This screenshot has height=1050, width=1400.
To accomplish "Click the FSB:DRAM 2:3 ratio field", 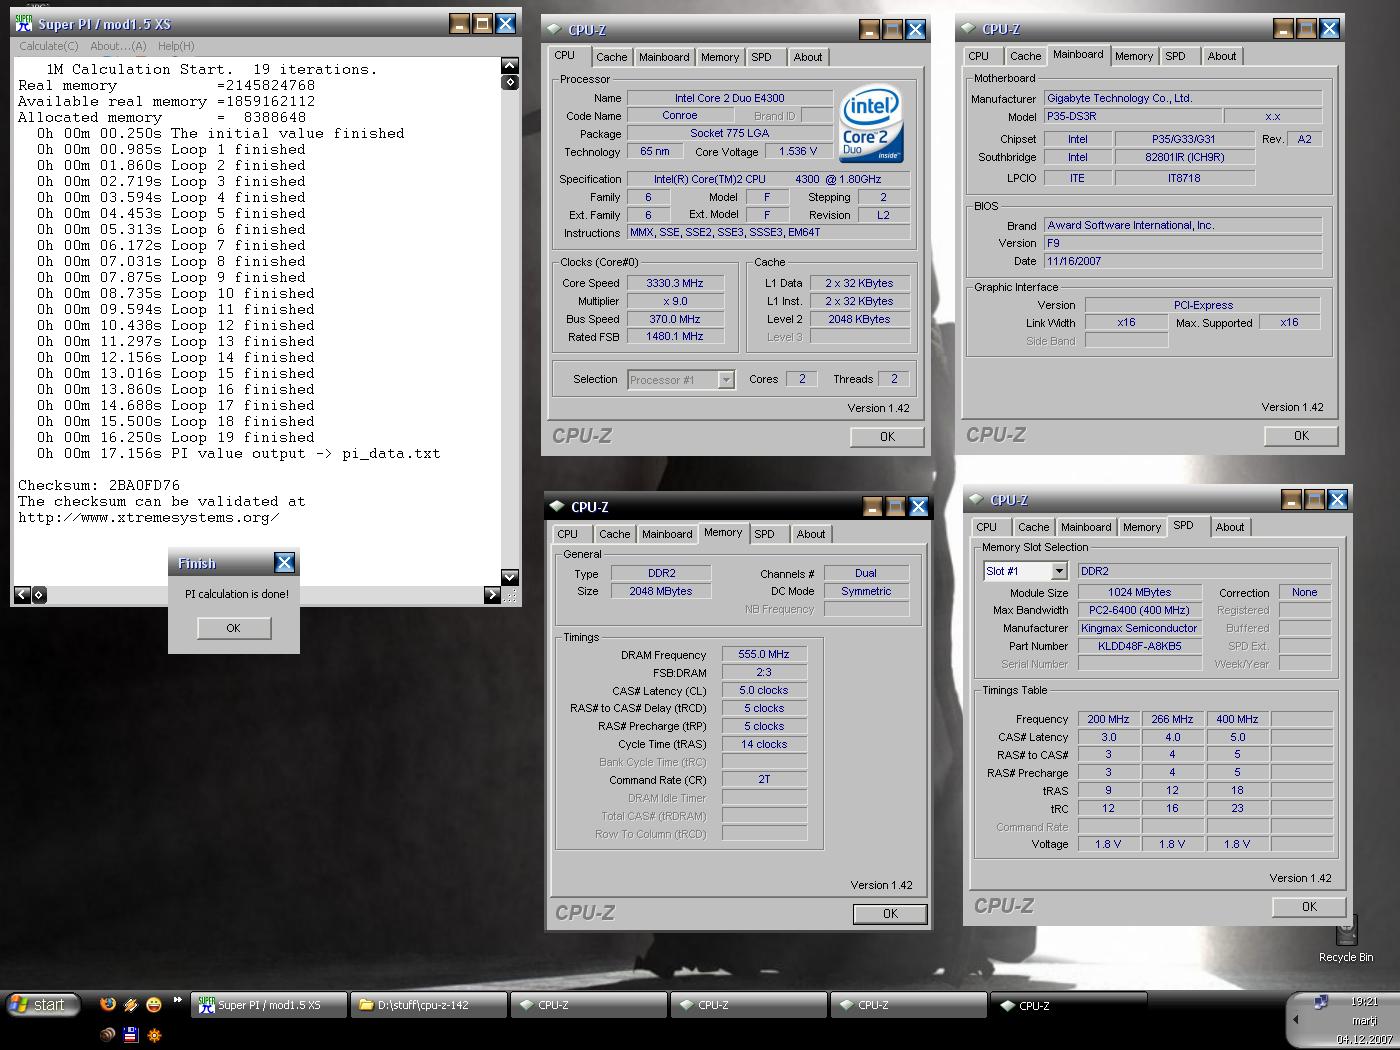I will 765,673.
